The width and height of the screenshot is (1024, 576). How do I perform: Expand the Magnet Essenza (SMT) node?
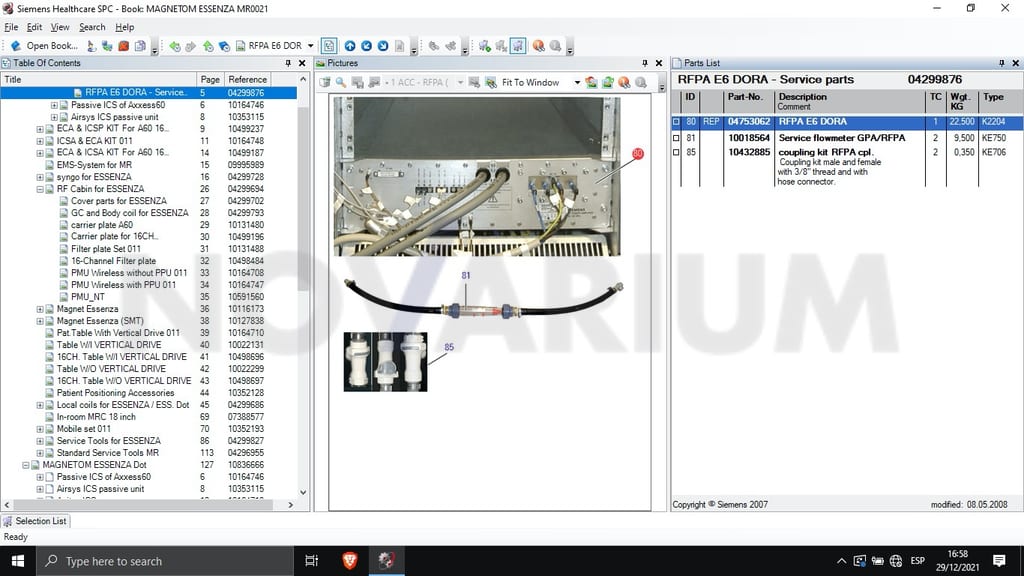coord(40,321)
